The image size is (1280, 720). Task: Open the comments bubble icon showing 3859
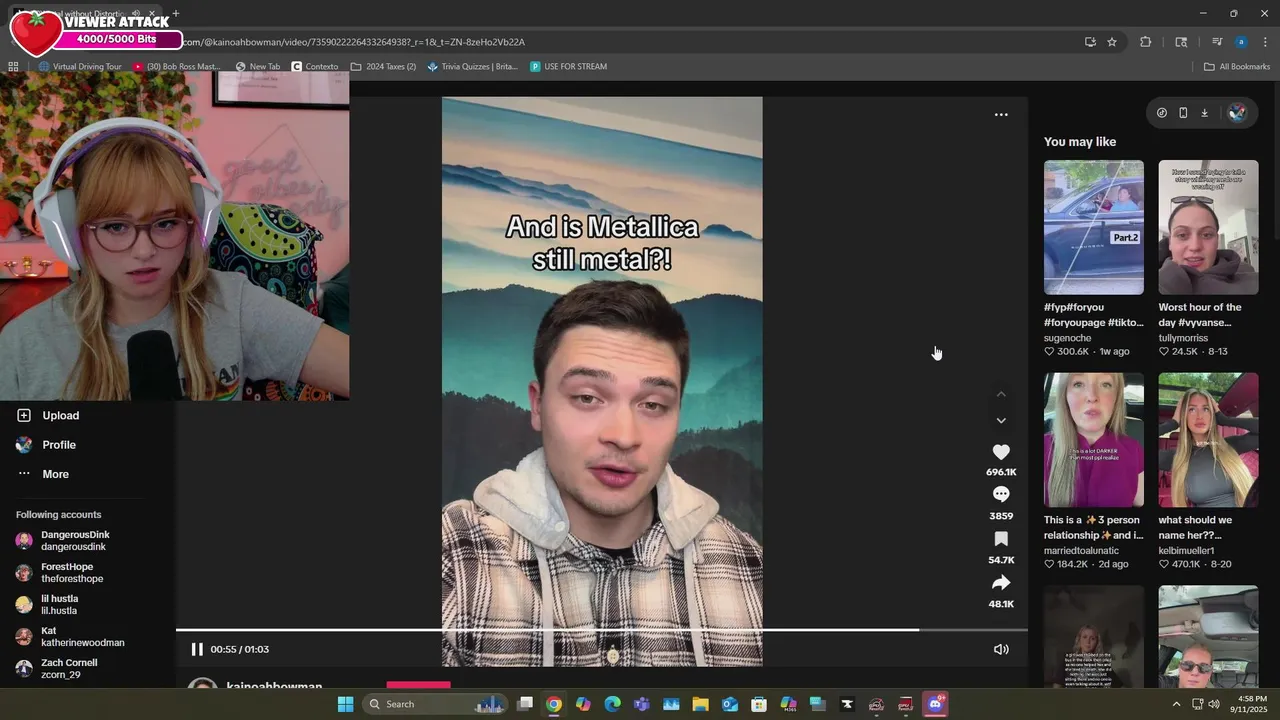coord(1001,494)
